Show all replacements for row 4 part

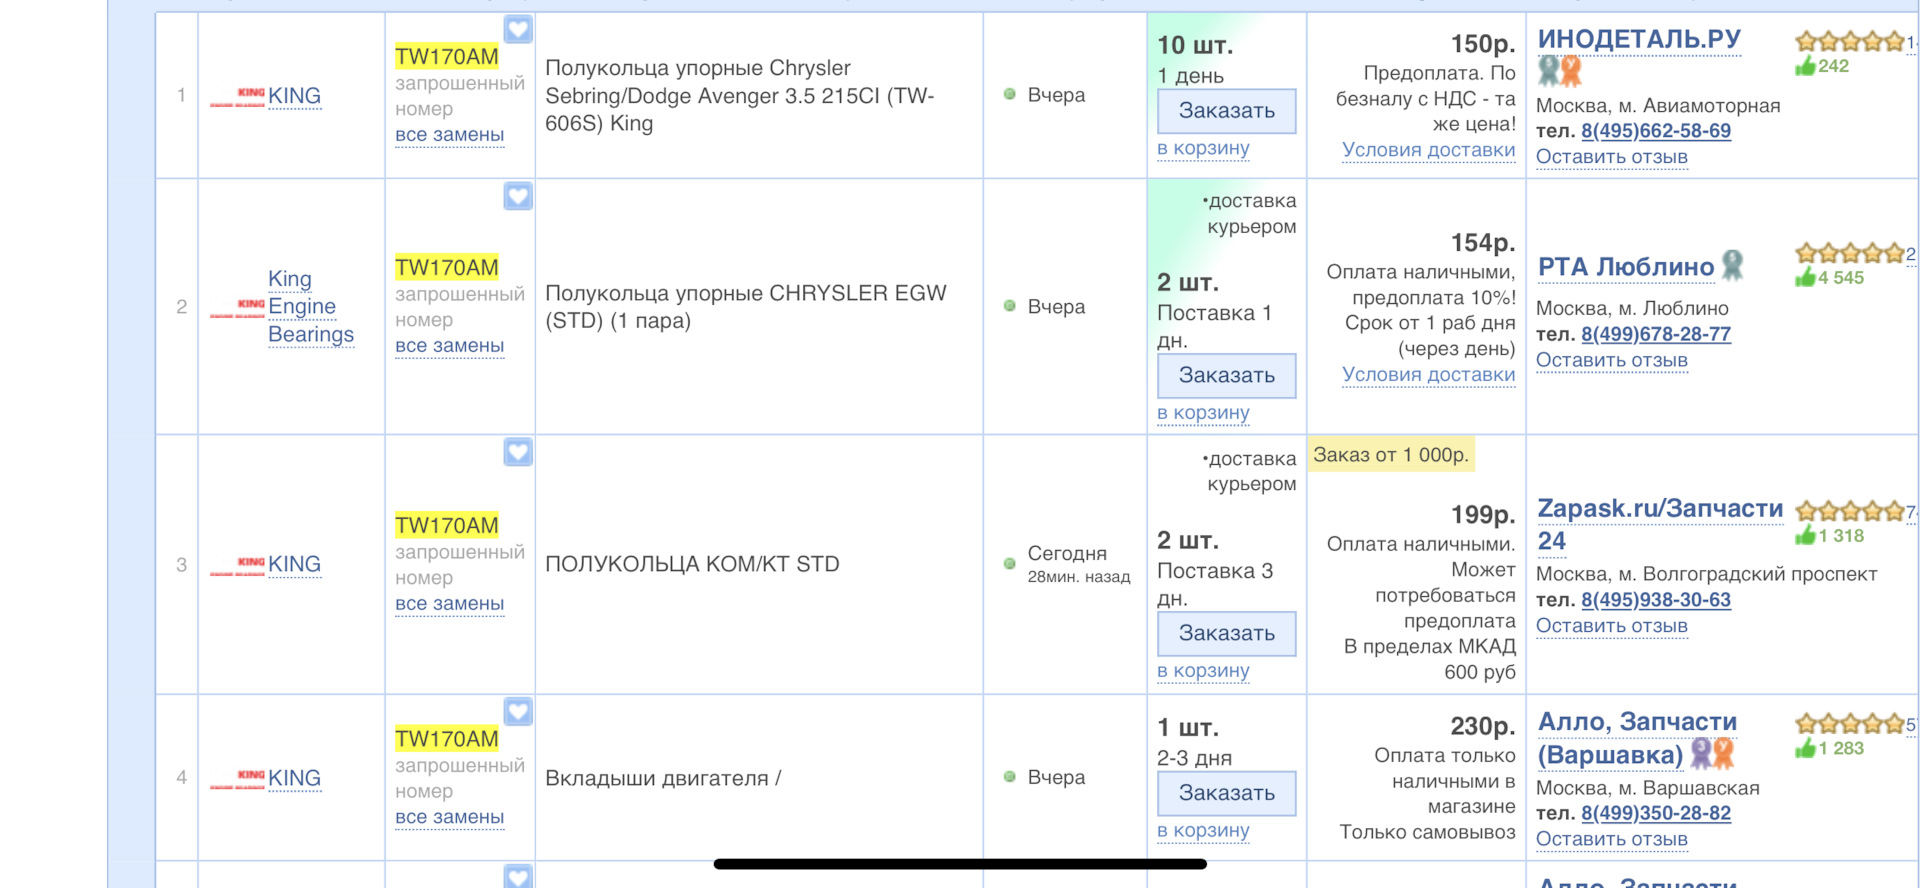pyautogui.click(x=449, y=817)
